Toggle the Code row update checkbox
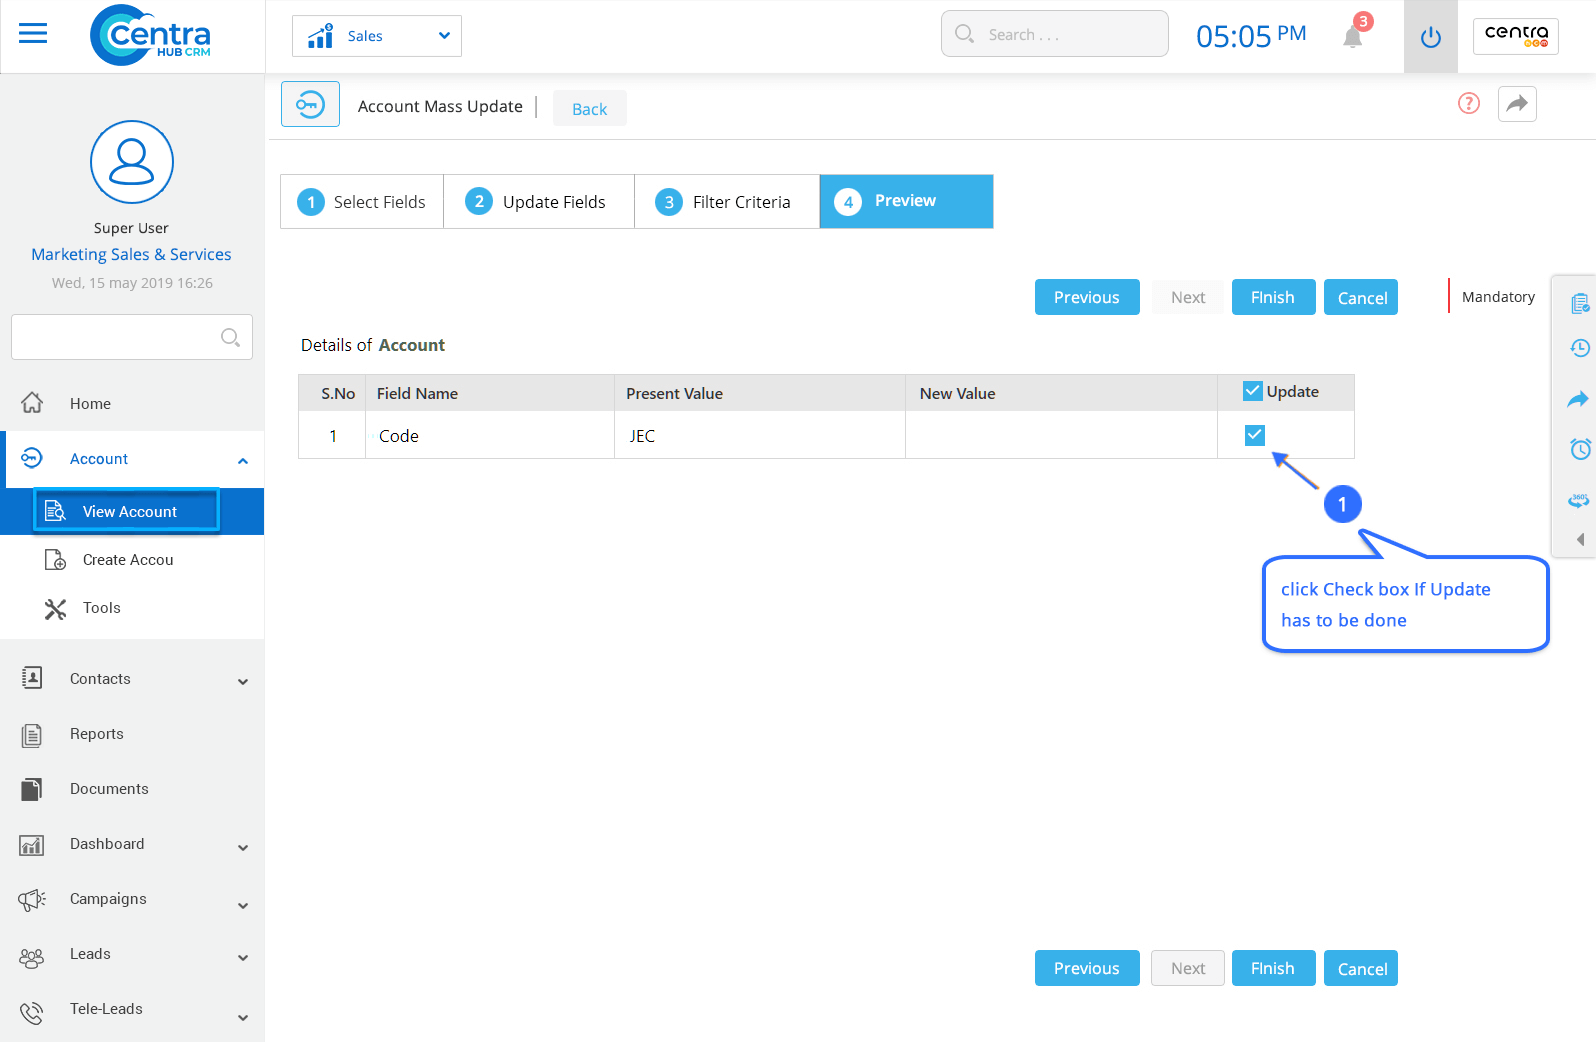This screenshot has width=1596, height=1042. 1255,435
